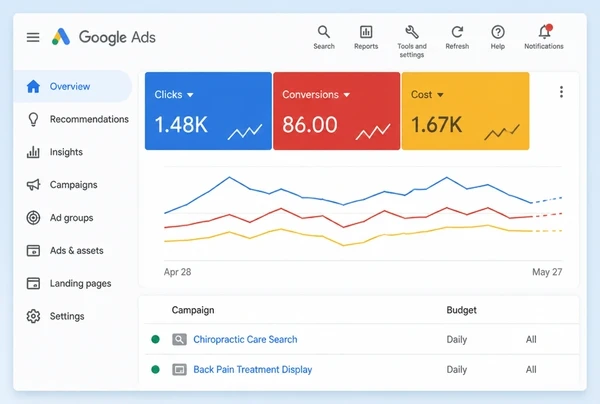The width and height of the screenshot is (600, 404).
Task: Click the 86.00 conversions value
Action: (310, 125)
